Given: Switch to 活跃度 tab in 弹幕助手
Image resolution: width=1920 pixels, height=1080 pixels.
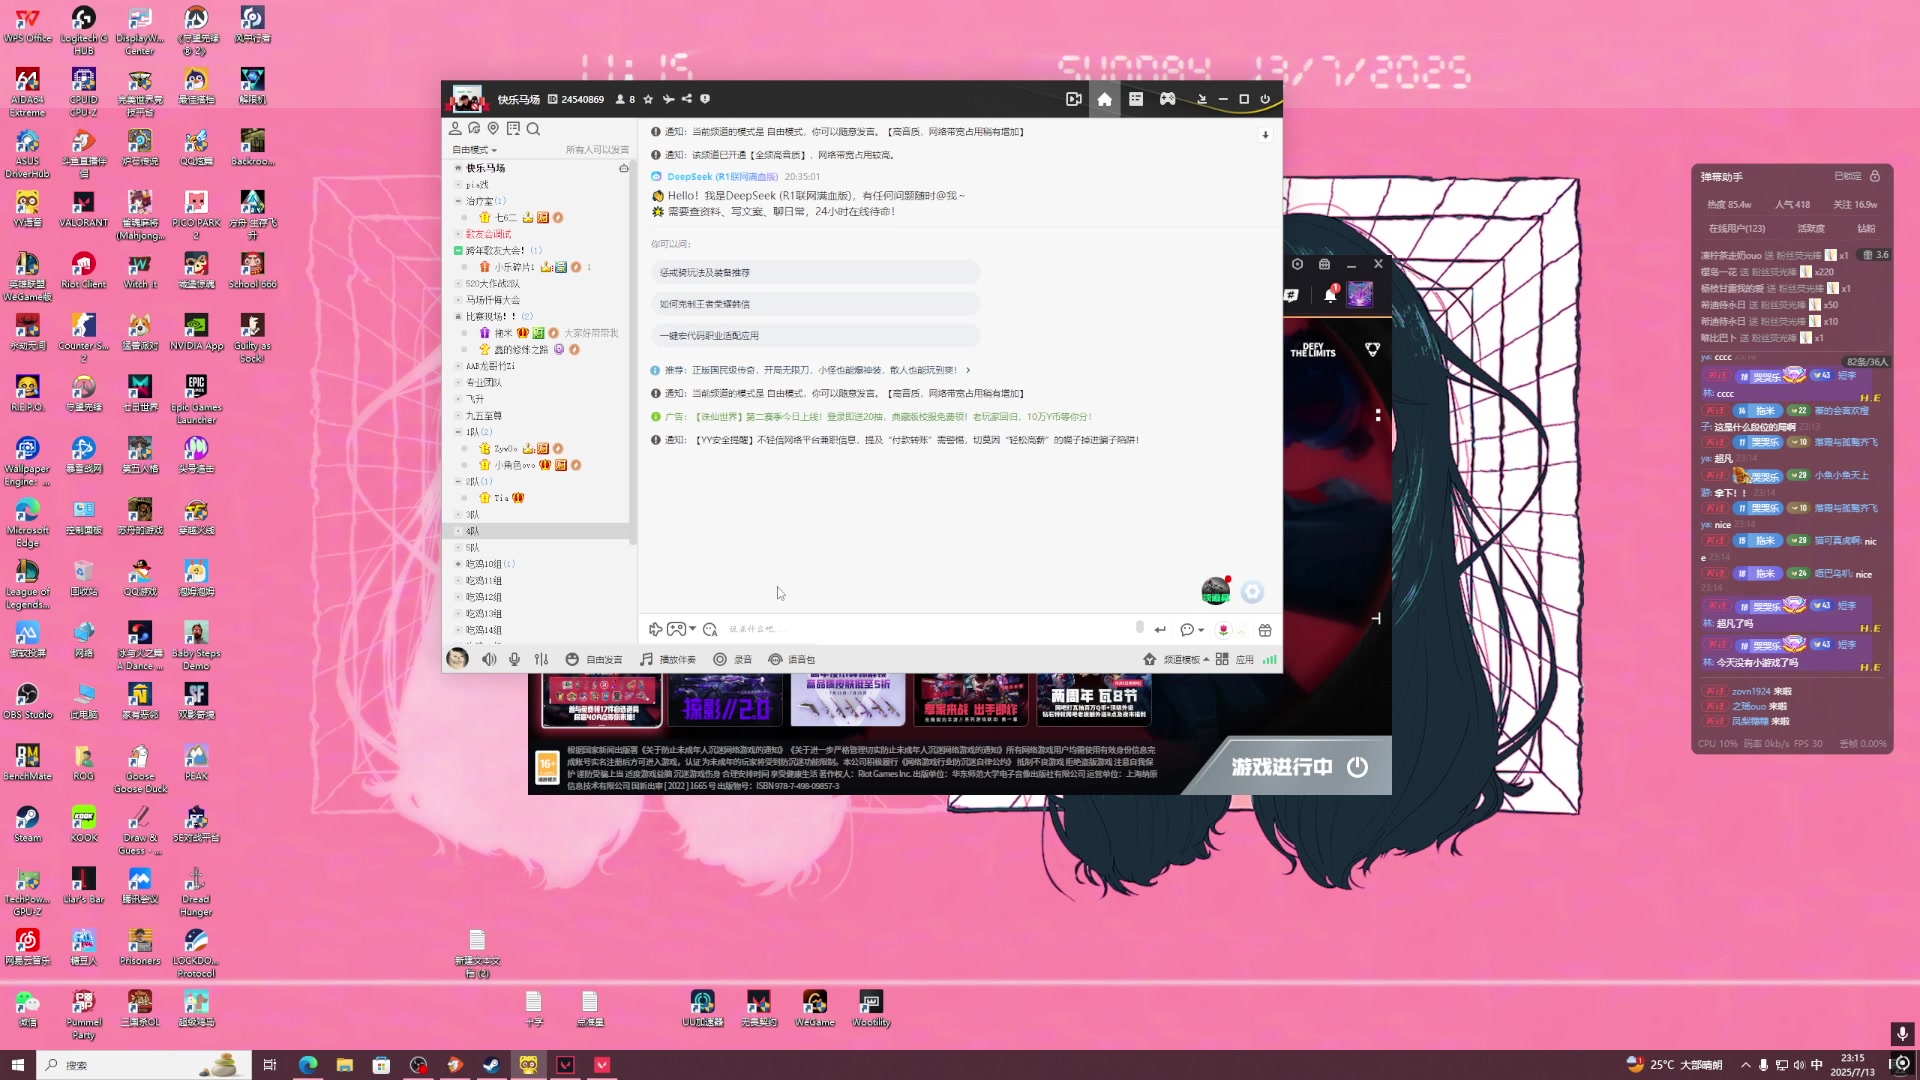Looking at the screenshot, I should (1811, 228).
